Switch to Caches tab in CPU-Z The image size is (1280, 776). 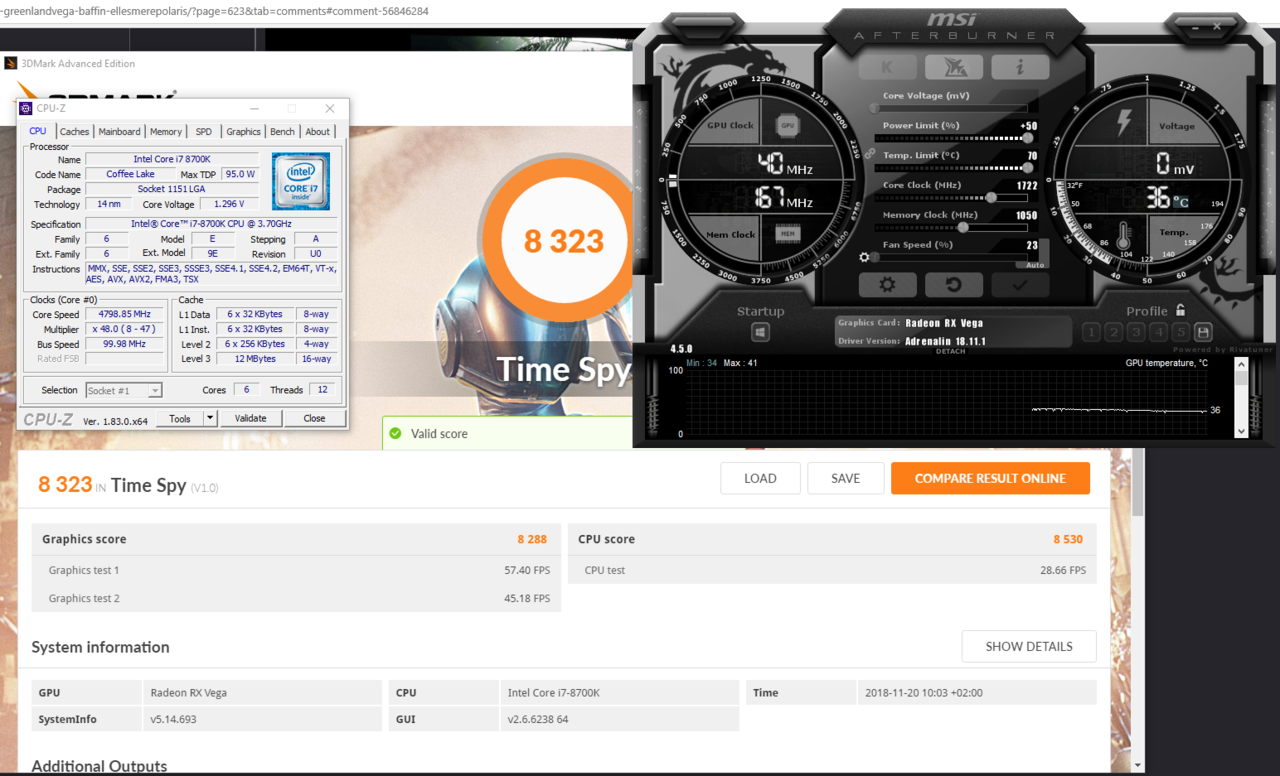(74, 131)
